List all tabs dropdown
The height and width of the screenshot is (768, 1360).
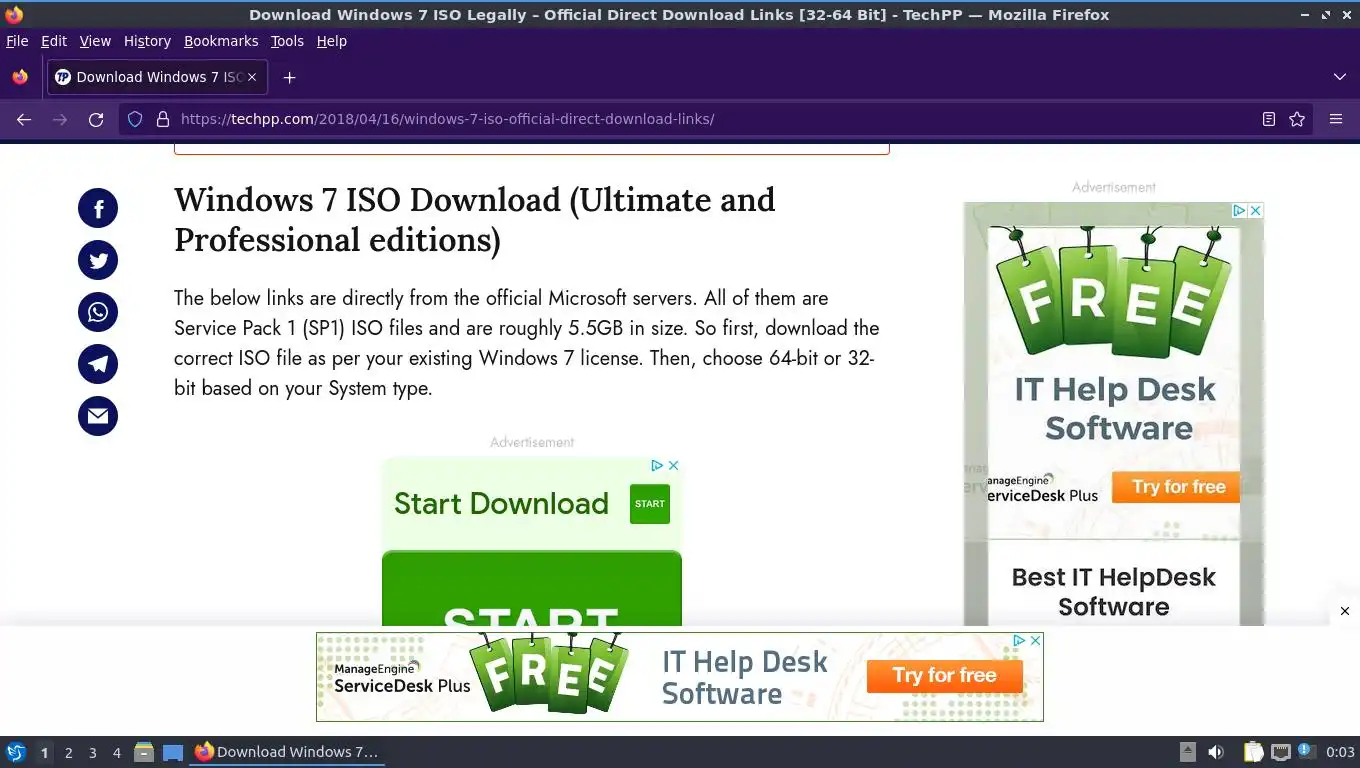click(1340, 77)
